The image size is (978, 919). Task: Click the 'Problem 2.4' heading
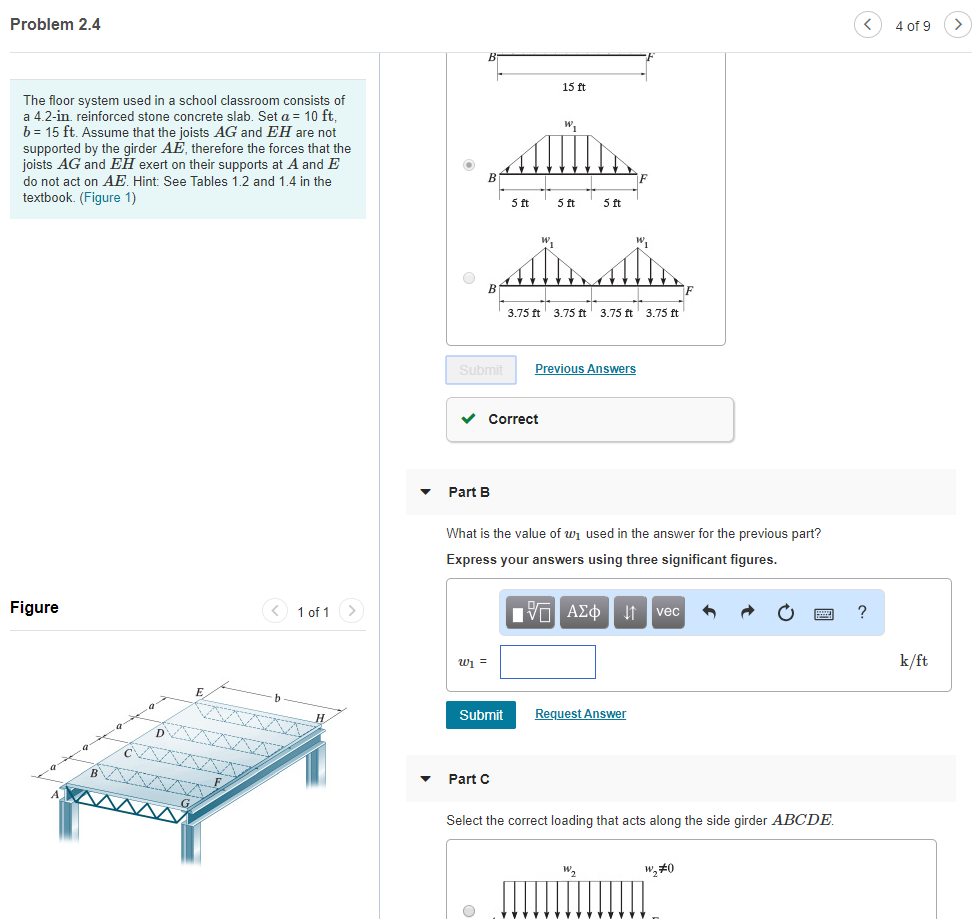pos(55,24)
